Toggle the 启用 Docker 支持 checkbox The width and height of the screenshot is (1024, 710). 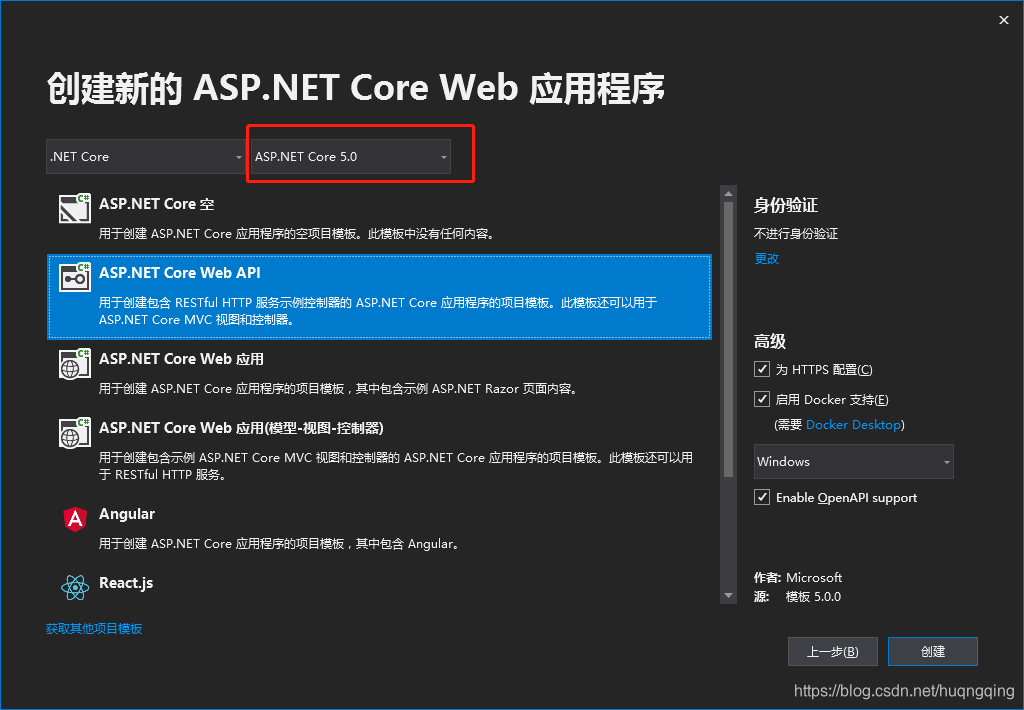(x=761, y=399)
